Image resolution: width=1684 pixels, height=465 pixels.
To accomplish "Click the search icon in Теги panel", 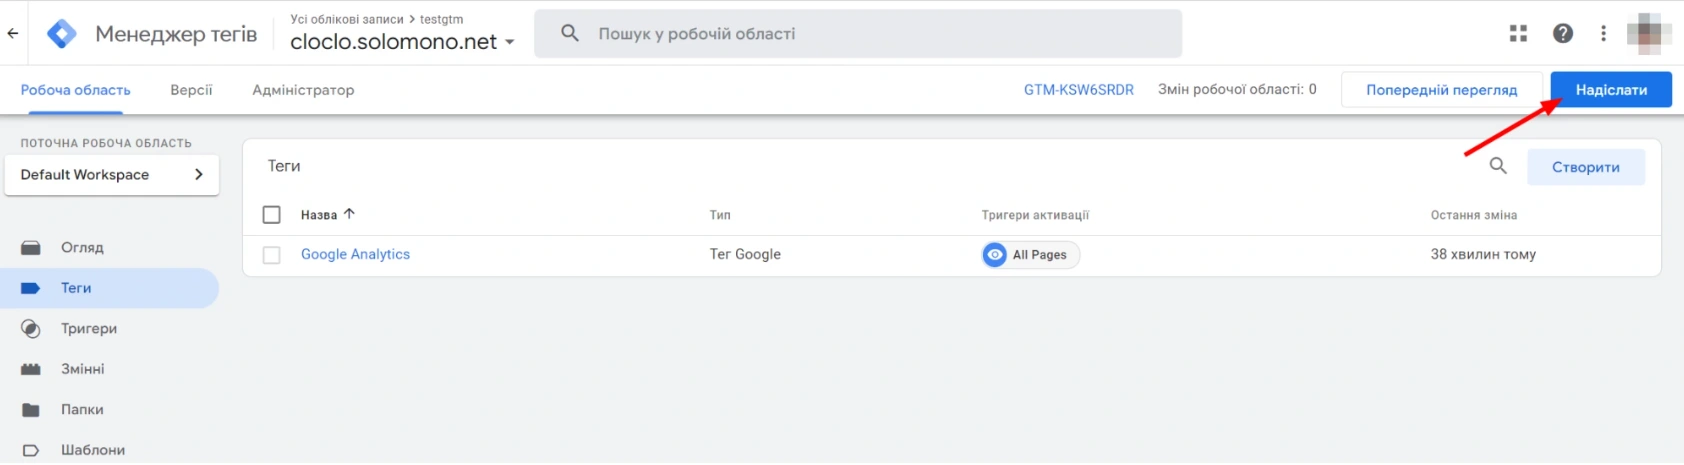I will 1497,166.
